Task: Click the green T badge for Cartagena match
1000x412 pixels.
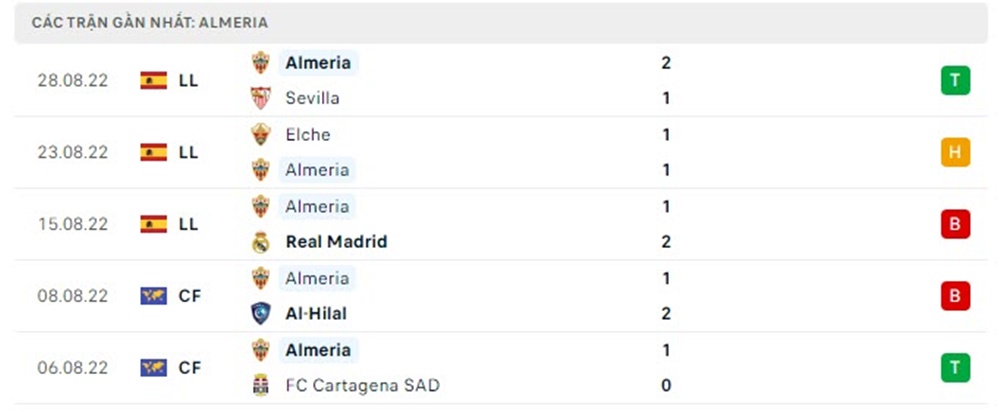Action: (x=955, y=368)
